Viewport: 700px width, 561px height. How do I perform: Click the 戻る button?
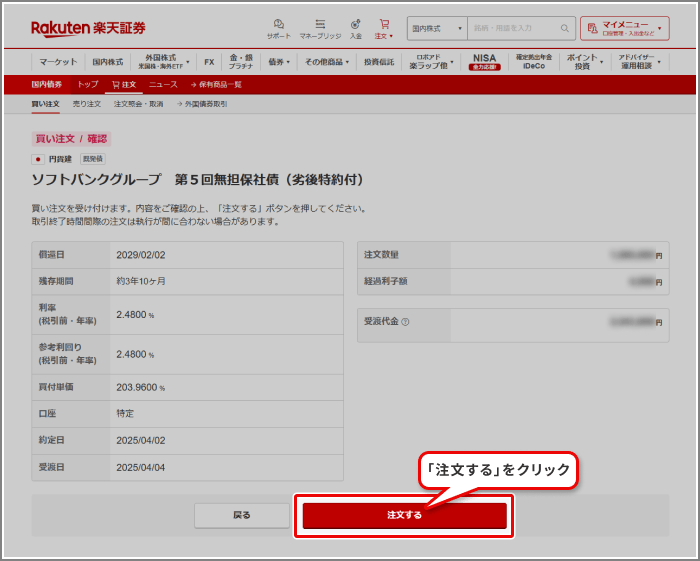point(242,515)
